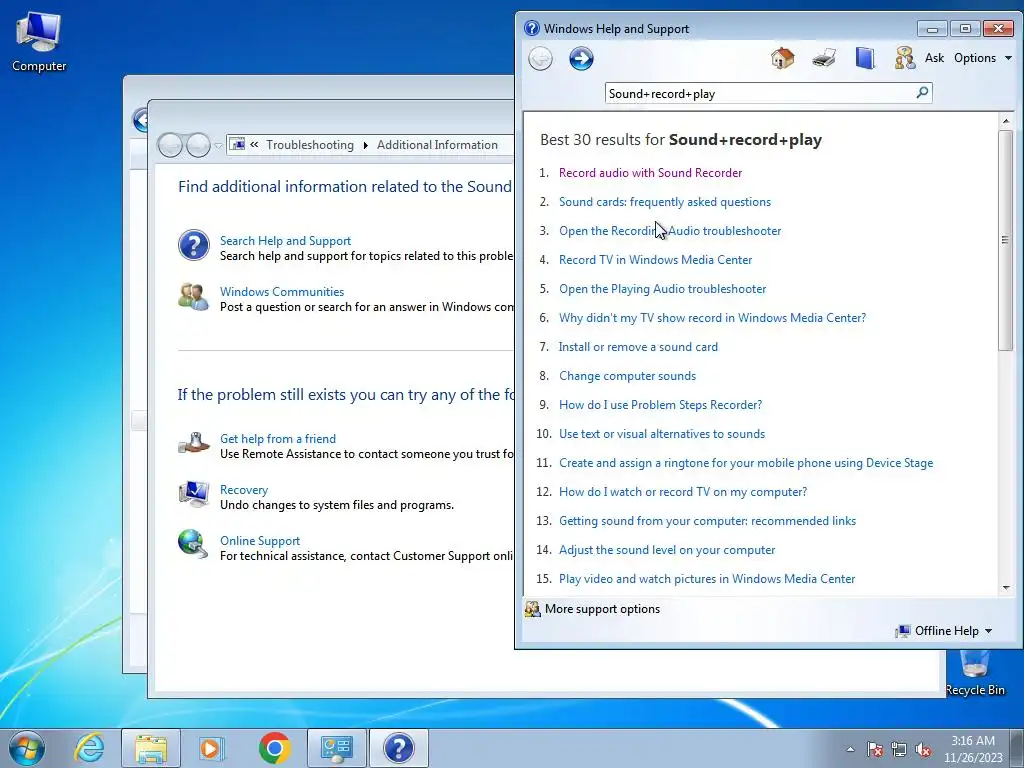The height and width of the screenshot is (768, 1024).
Task: Open How do I use Problem Steps Recorder
Action: [660, 405]
